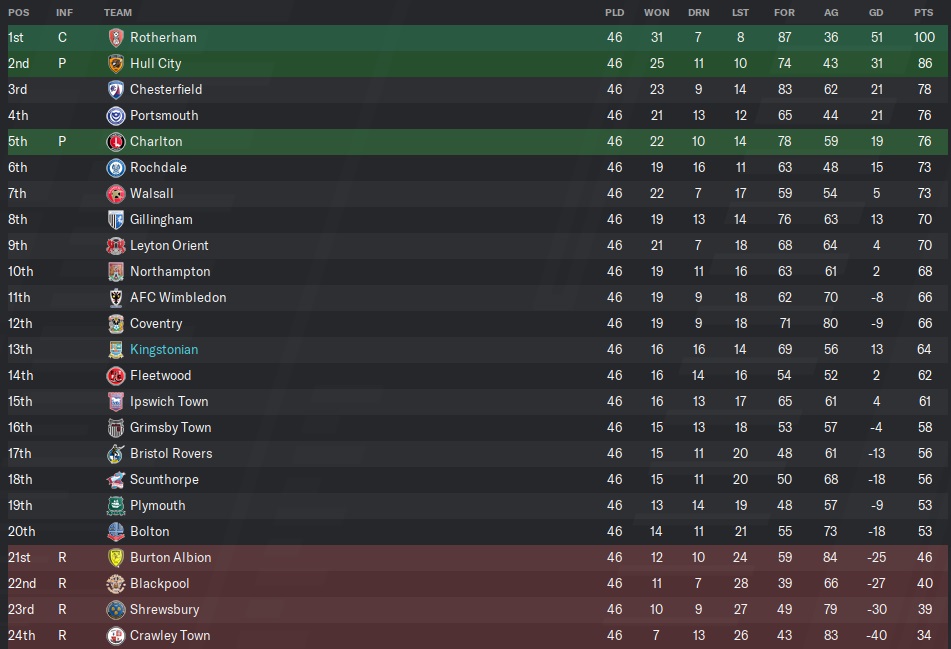Open the Kingstonian team link

[164, 349]
